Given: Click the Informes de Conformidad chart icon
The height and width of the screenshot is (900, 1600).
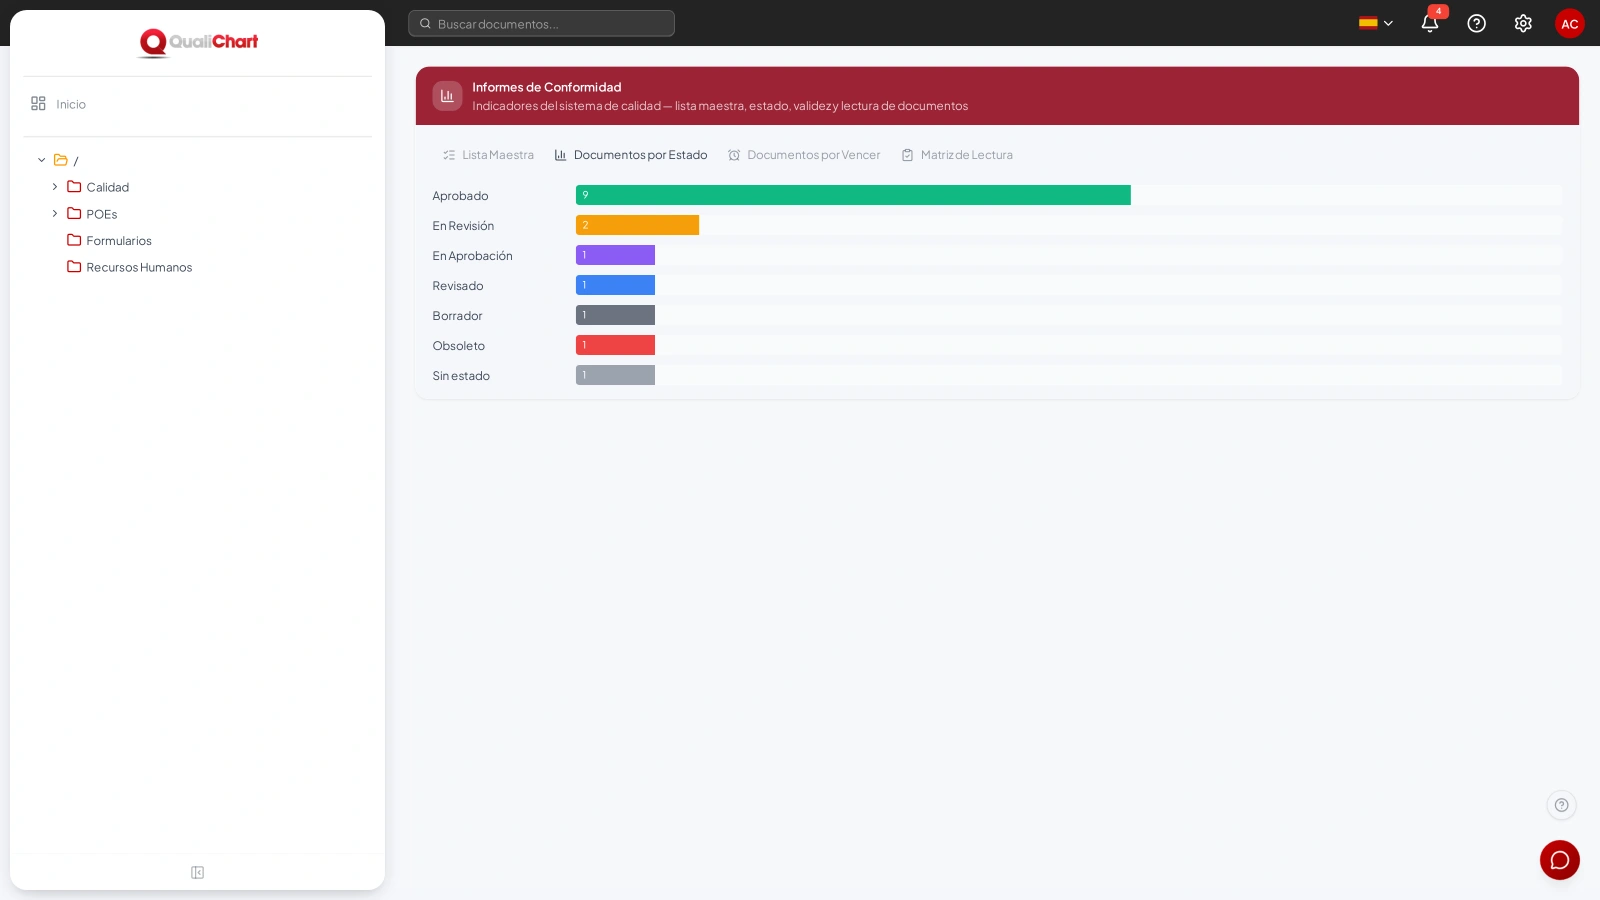Looking at the screenshot, I should point(447,96).
